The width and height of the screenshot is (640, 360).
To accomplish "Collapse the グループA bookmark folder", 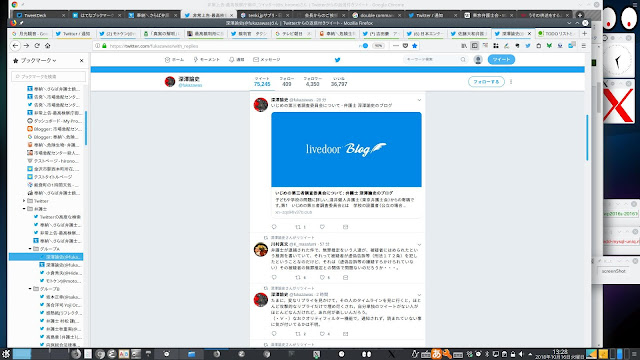I will (x=30, y=249).
